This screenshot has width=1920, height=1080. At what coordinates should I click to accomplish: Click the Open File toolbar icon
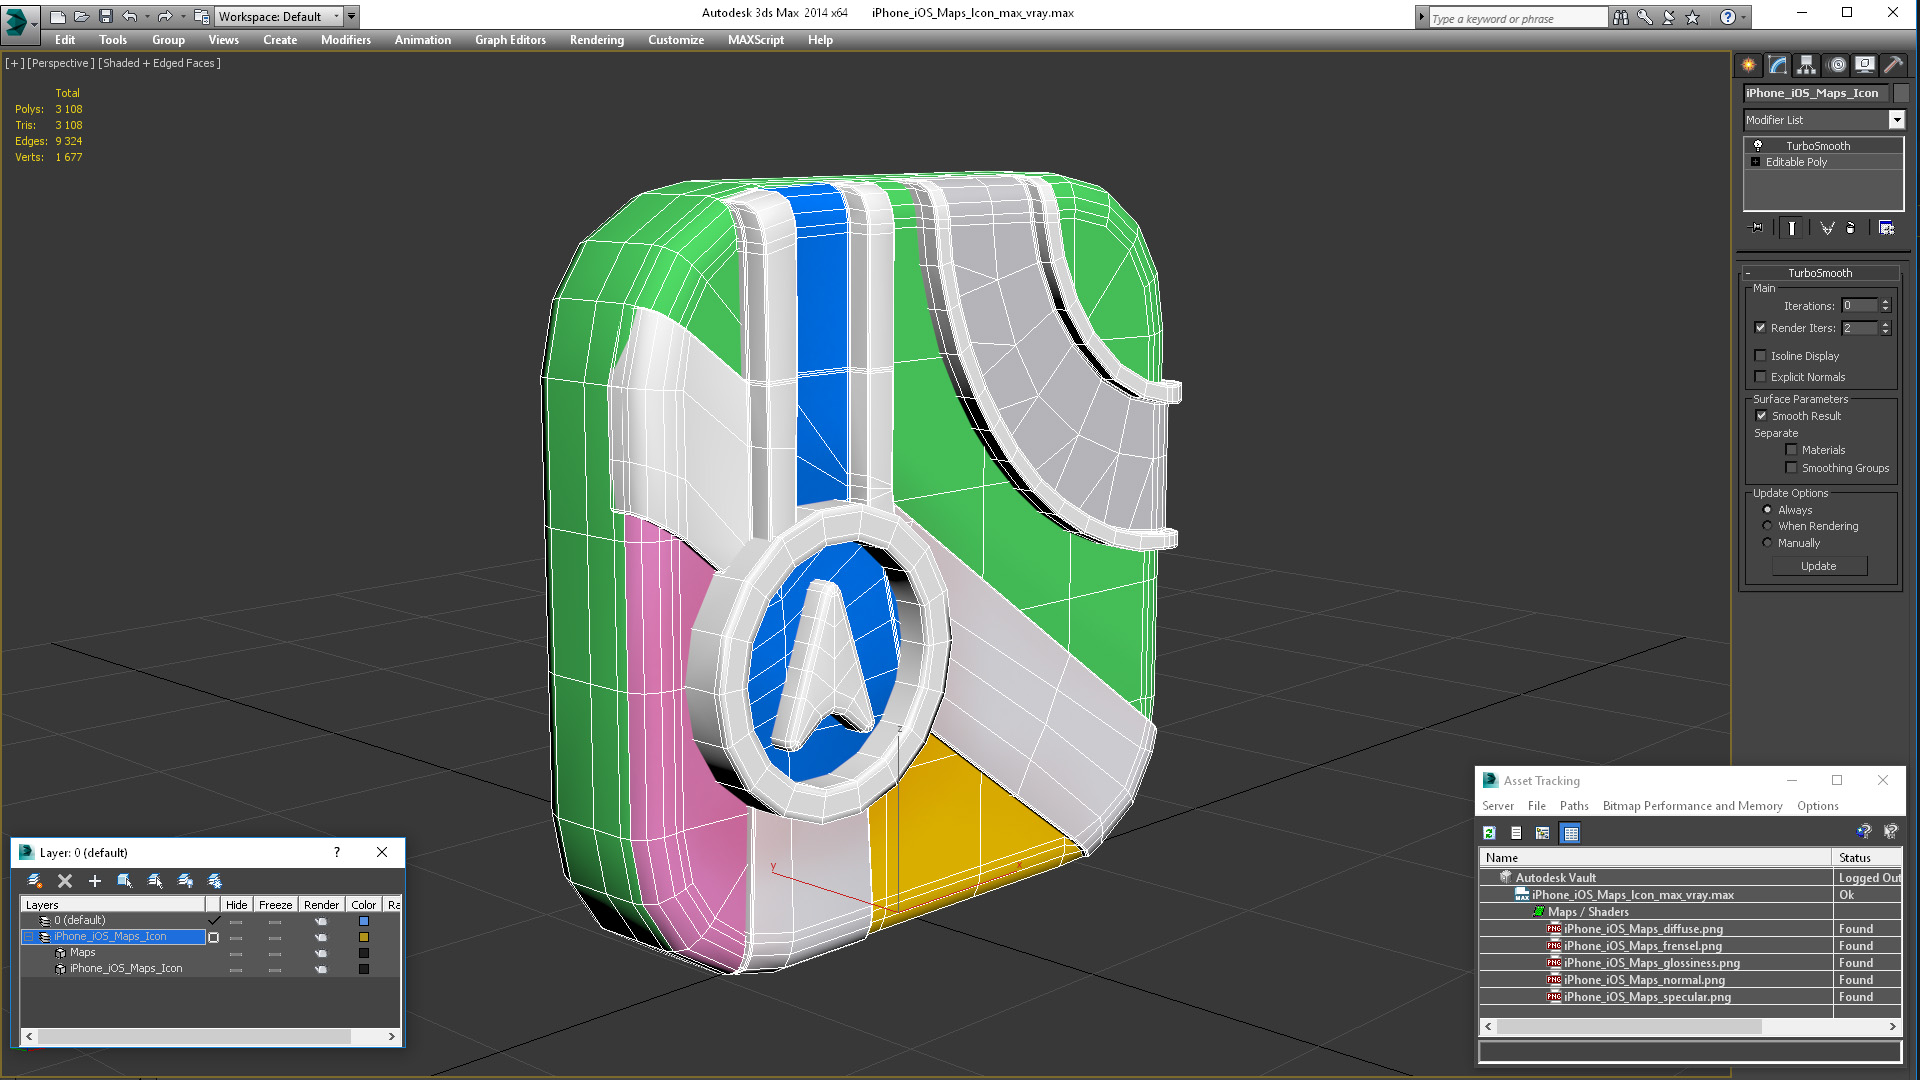(82, 16)
